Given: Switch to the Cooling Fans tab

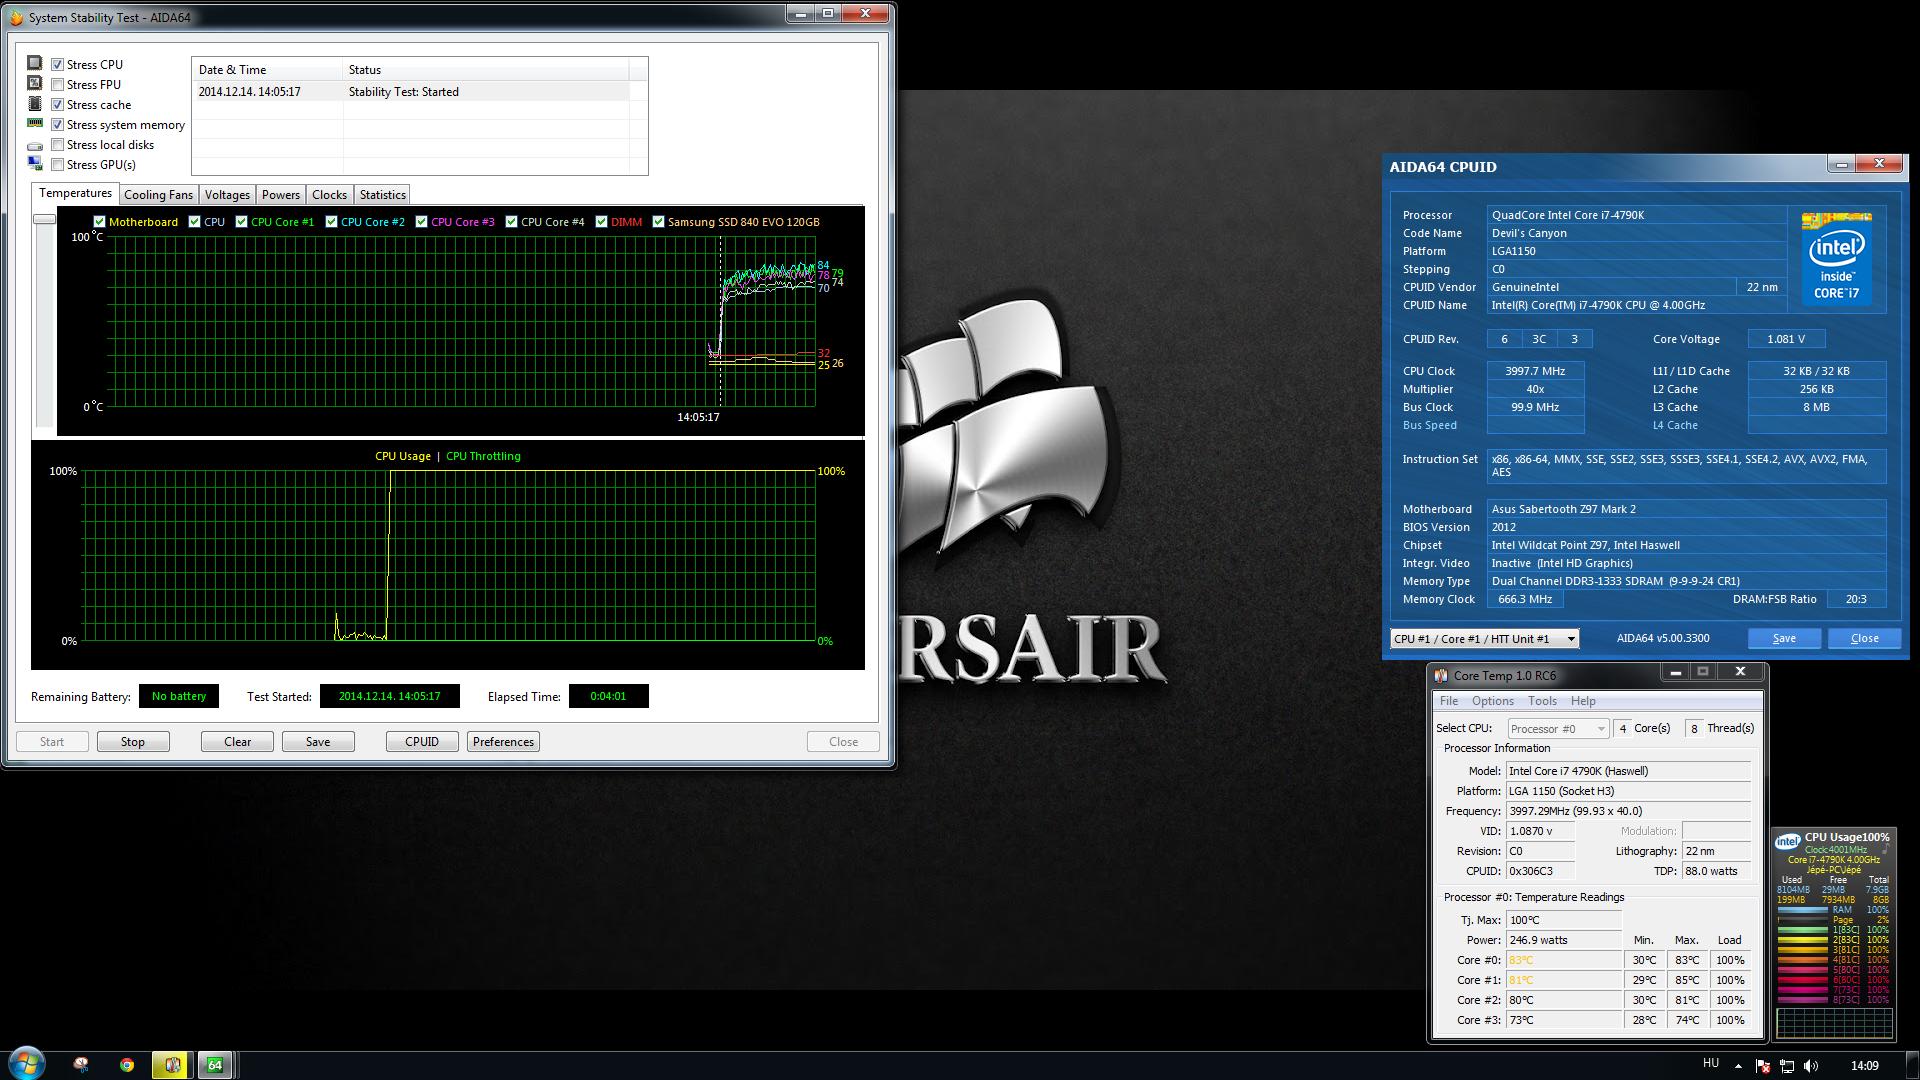Looking at the screenshot, I should pyautogui.click(x=158, y=195).
